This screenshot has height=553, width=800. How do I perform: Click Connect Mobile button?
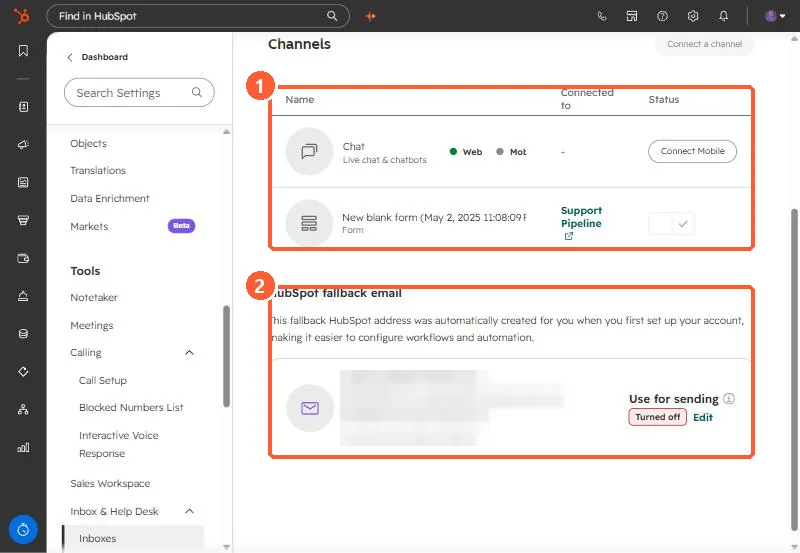point(692,151)
